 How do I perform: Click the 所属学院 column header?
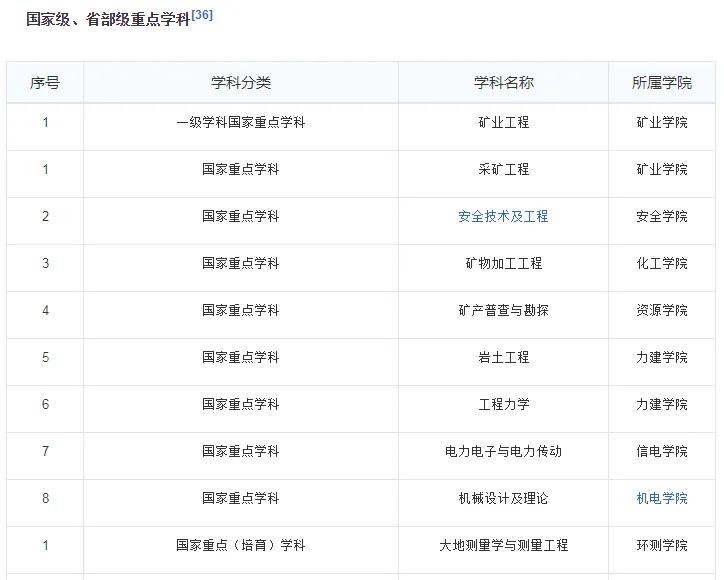662,82
